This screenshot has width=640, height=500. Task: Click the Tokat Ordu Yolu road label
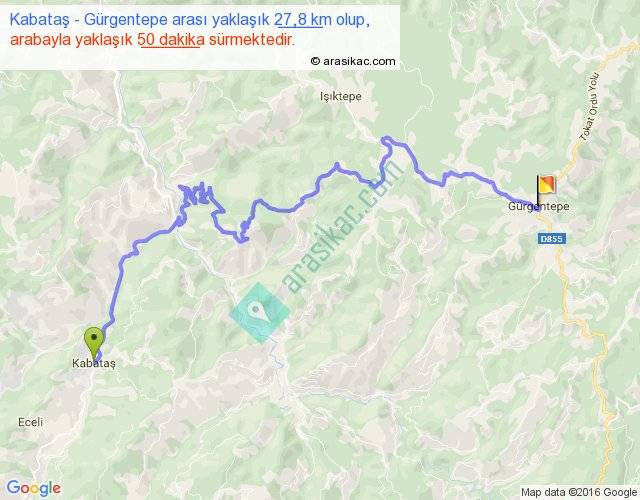pos(590,107)
